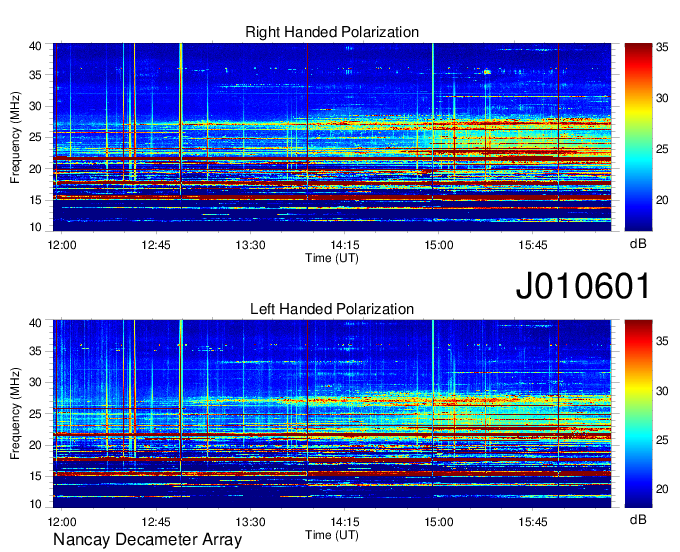The width and height of the screenshot is (680, 552).
Task: Click the 35 dB tick on Right Handed colorbar
Action: point(662,47)
